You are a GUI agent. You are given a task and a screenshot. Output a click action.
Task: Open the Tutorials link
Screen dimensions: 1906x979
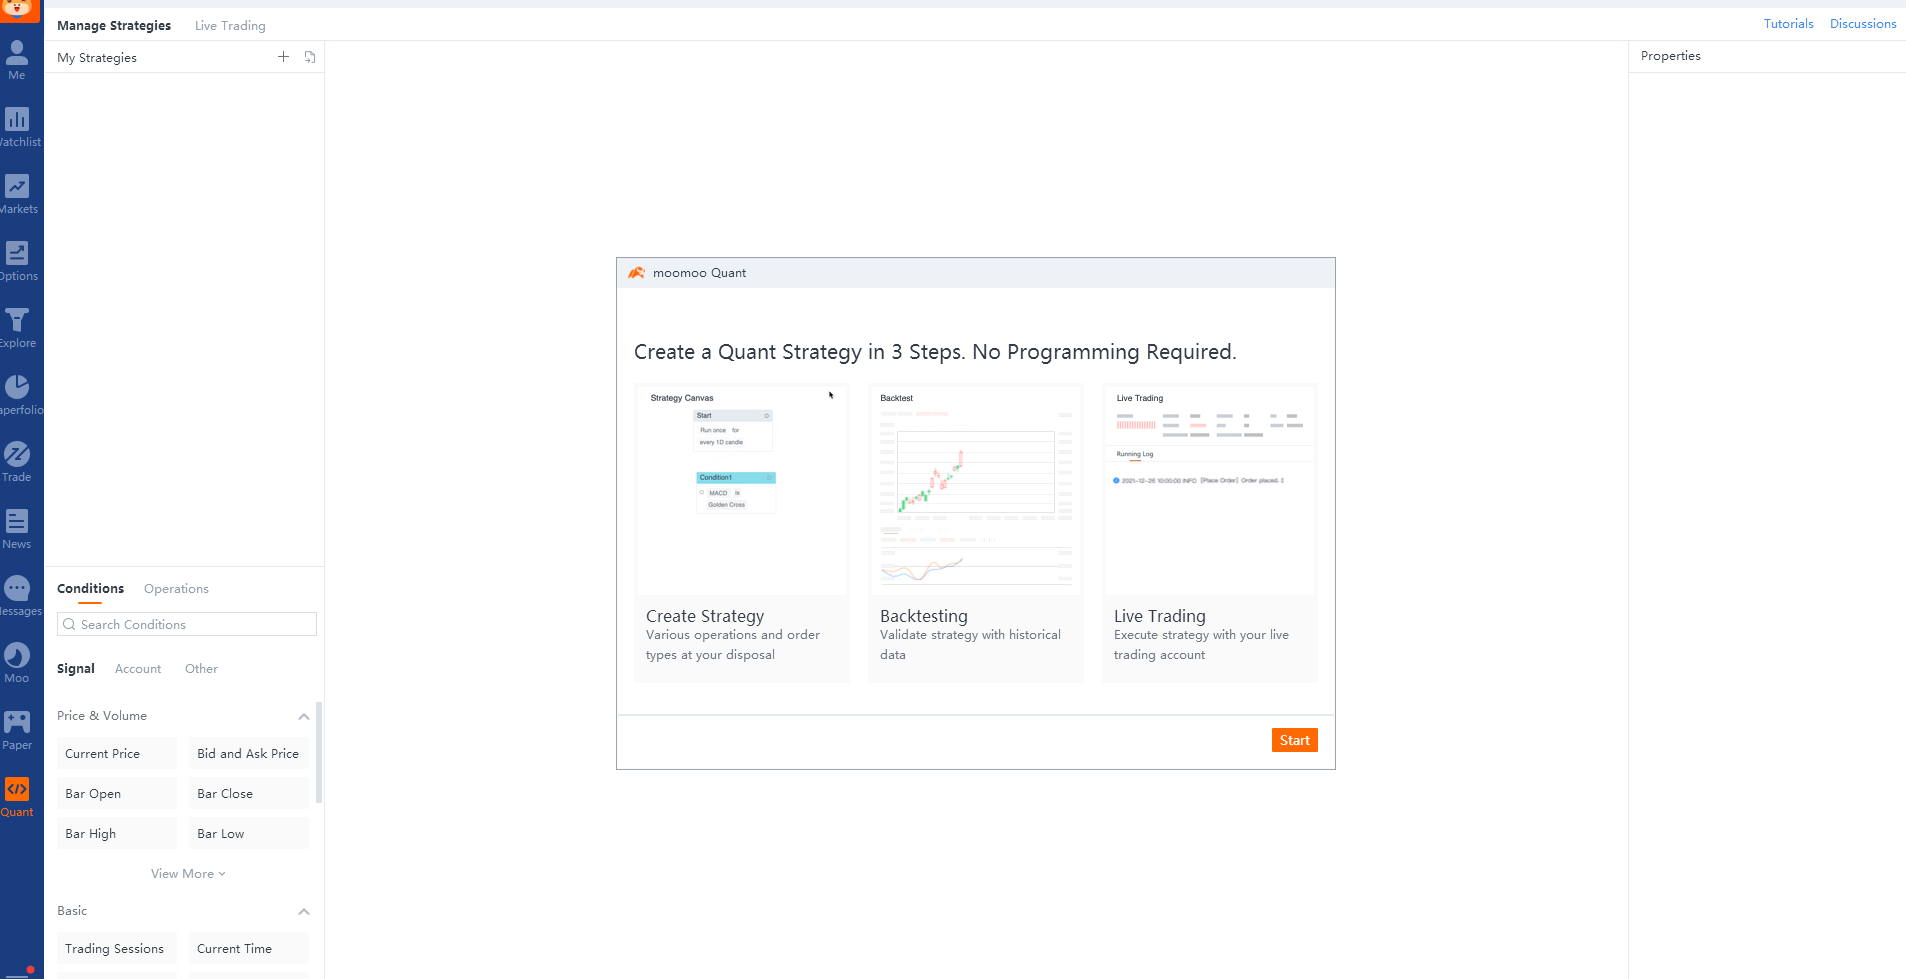(1788, 24)
